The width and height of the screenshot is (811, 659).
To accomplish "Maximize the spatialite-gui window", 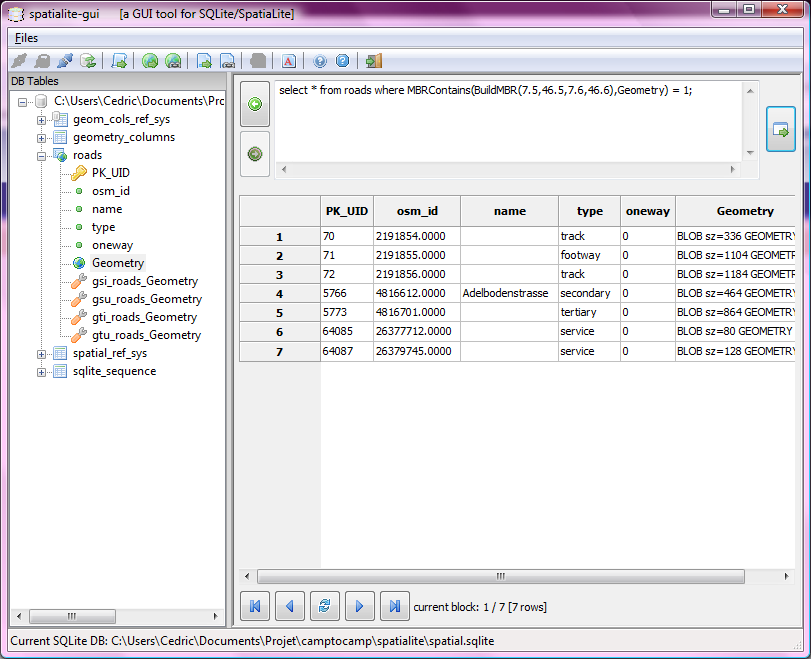I will click(x=749, y=9).
